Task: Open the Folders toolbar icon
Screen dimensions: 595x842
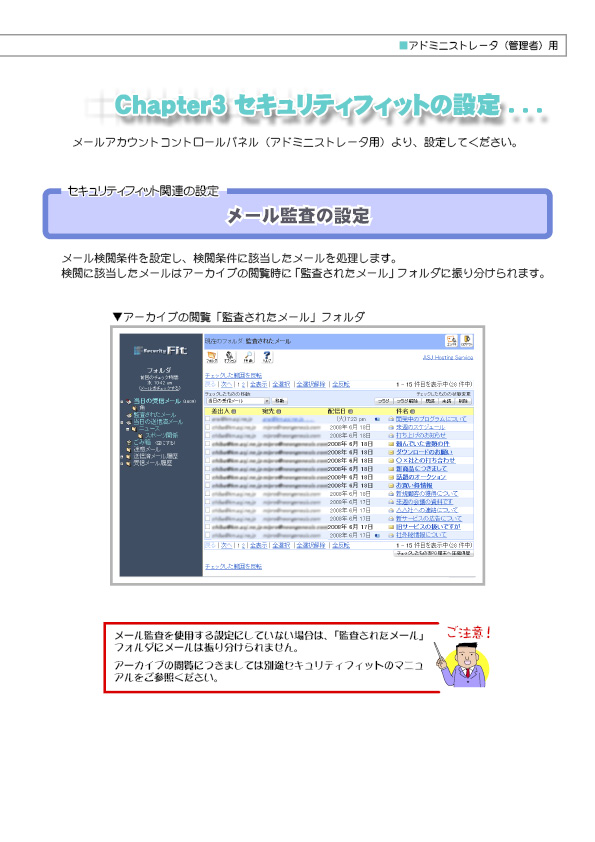Action: click(212, 357)
